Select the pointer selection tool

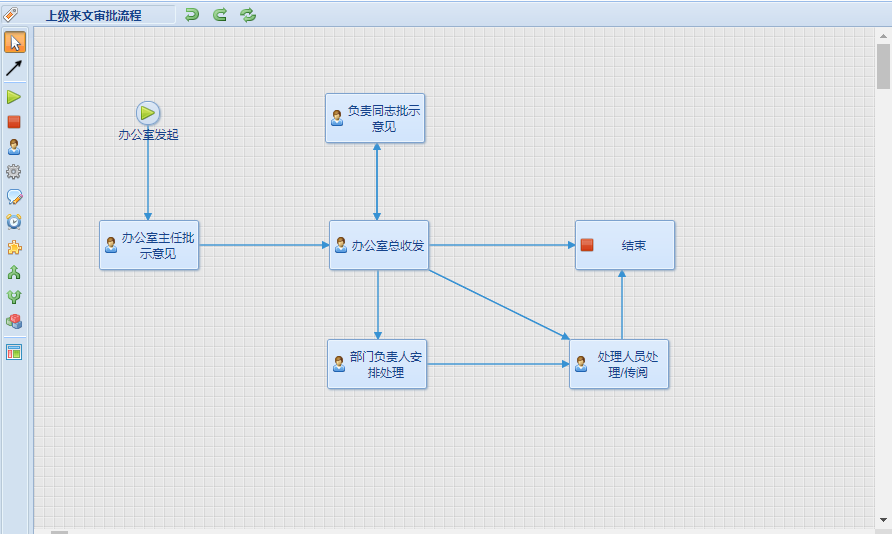(14, 43)
